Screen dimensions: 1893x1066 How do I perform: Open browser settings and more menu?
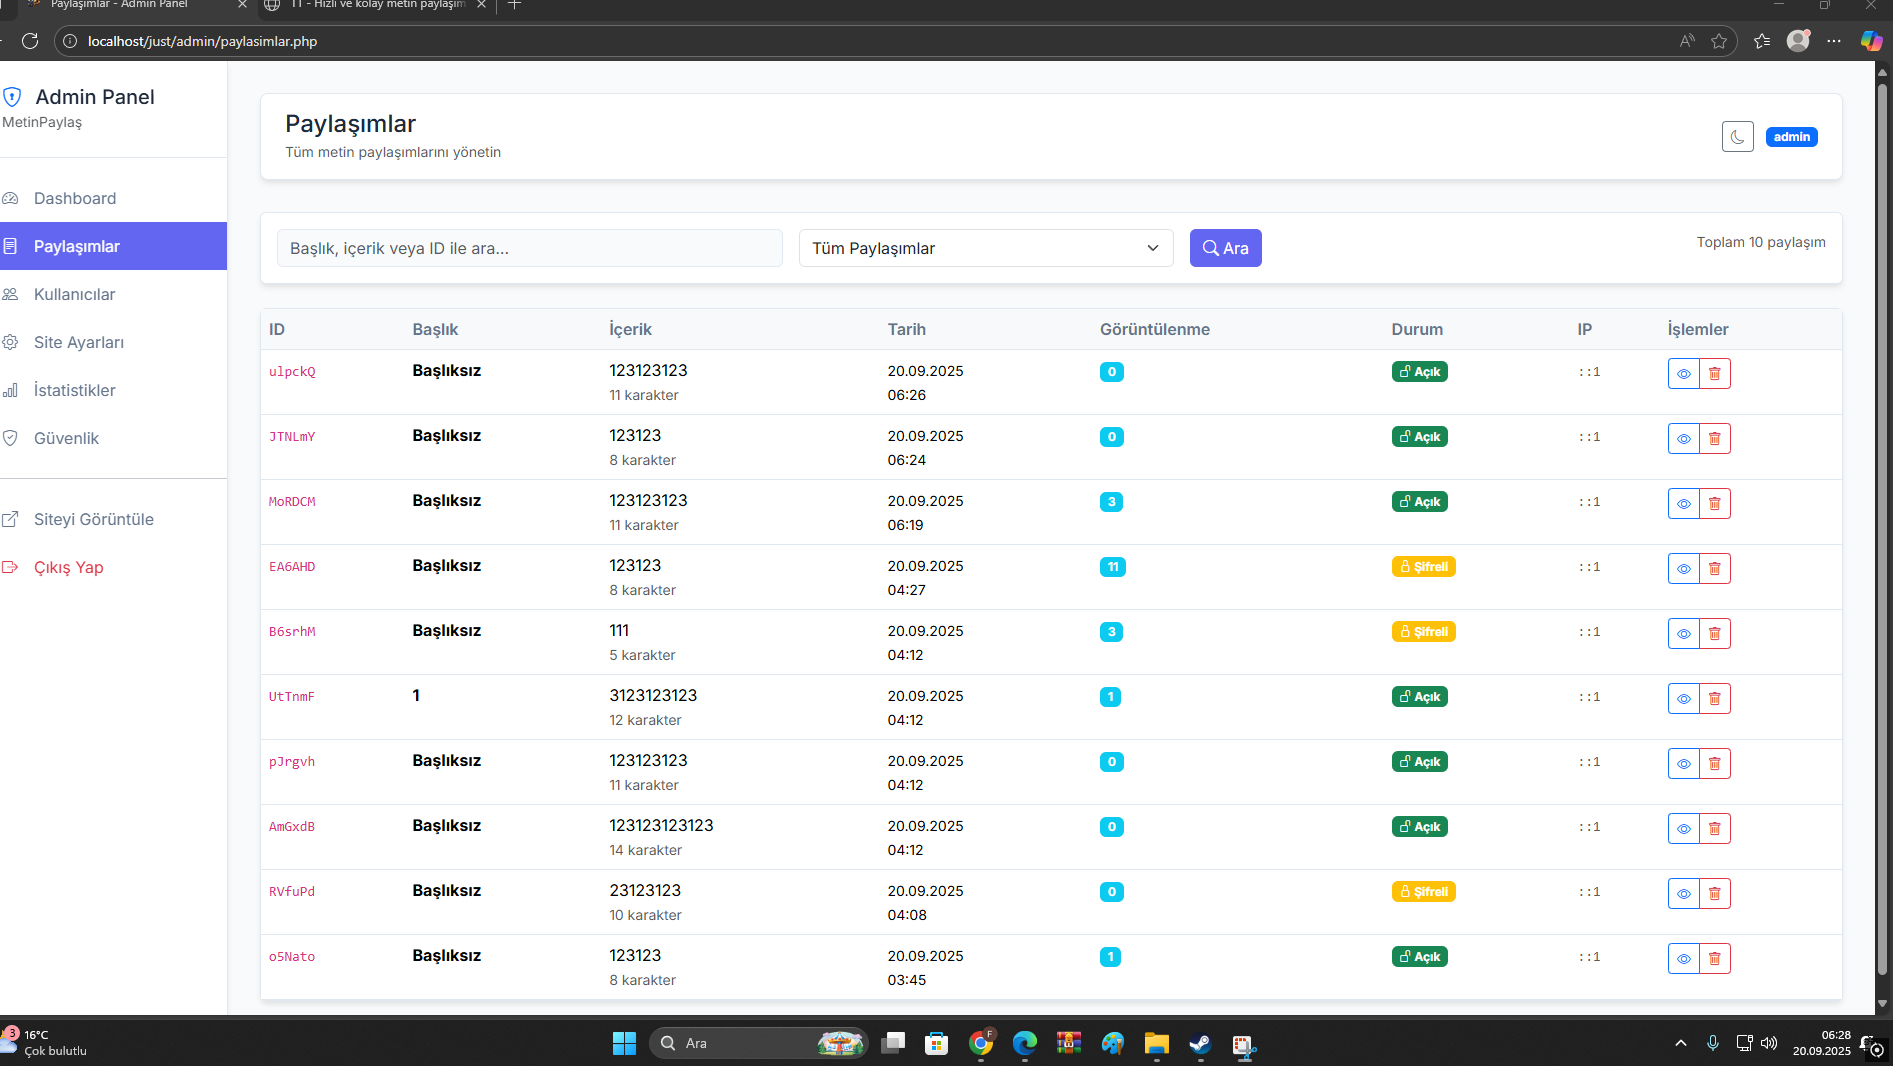tap(1833, 41)
